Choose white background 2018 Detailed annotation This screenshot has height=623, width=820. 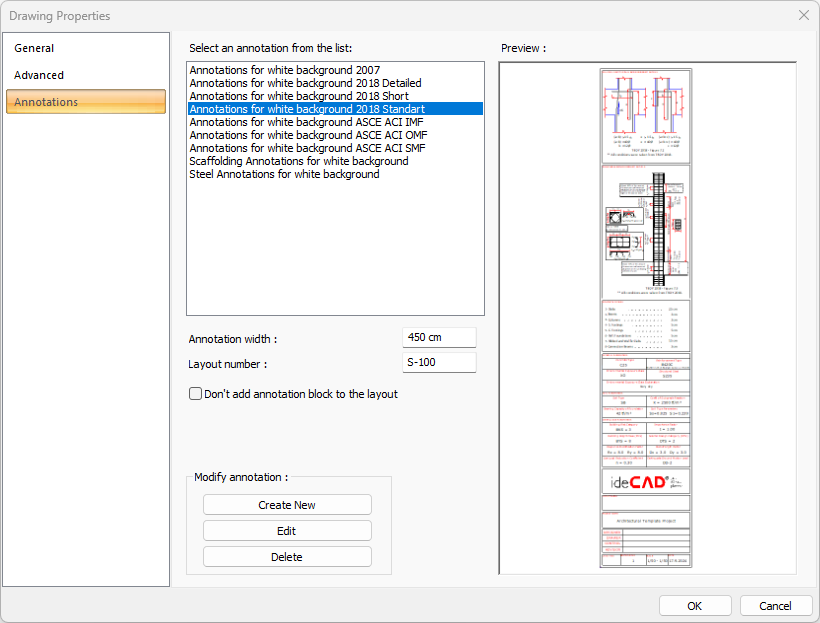(x=305, y=83)
